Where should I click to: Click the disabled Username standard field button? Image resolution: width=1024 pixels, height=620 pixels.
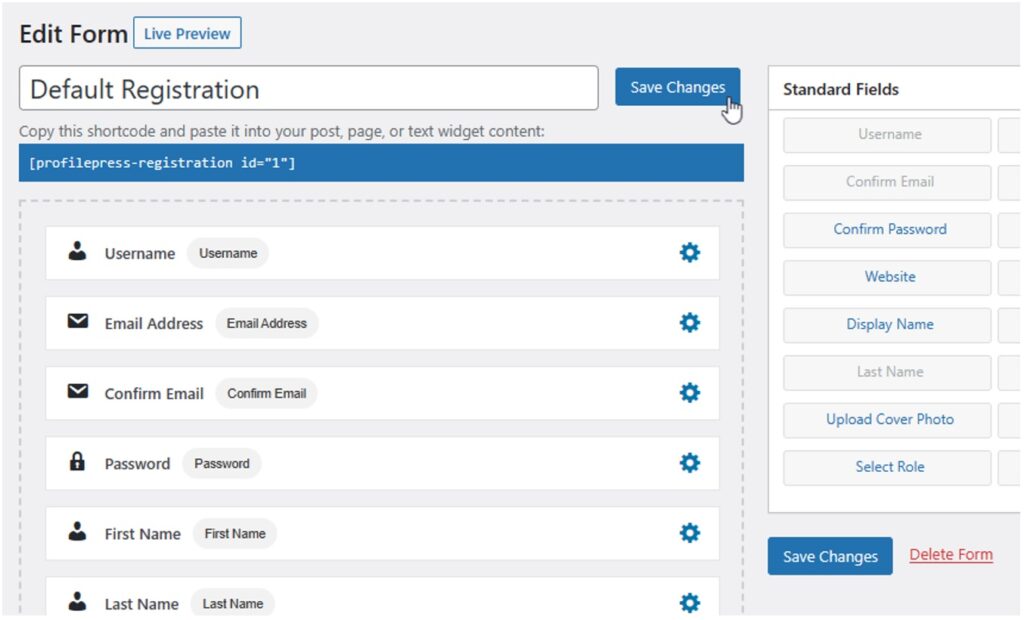click(887, 135)
